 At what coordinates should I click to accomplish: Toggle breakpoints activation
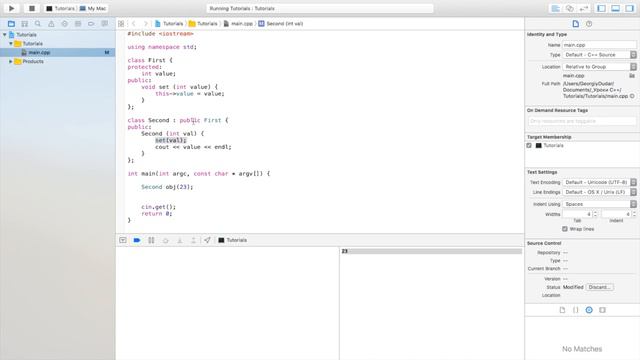click(137, 240)
